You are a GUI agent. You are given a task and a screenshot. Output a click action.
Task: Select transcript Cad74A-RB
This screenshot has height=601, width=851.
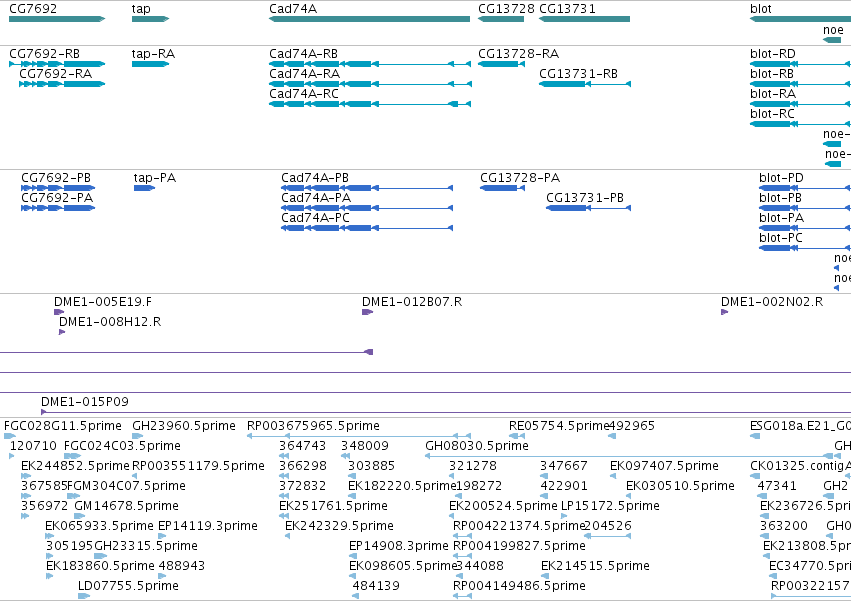pyautogui.click(x=370, y=64)
